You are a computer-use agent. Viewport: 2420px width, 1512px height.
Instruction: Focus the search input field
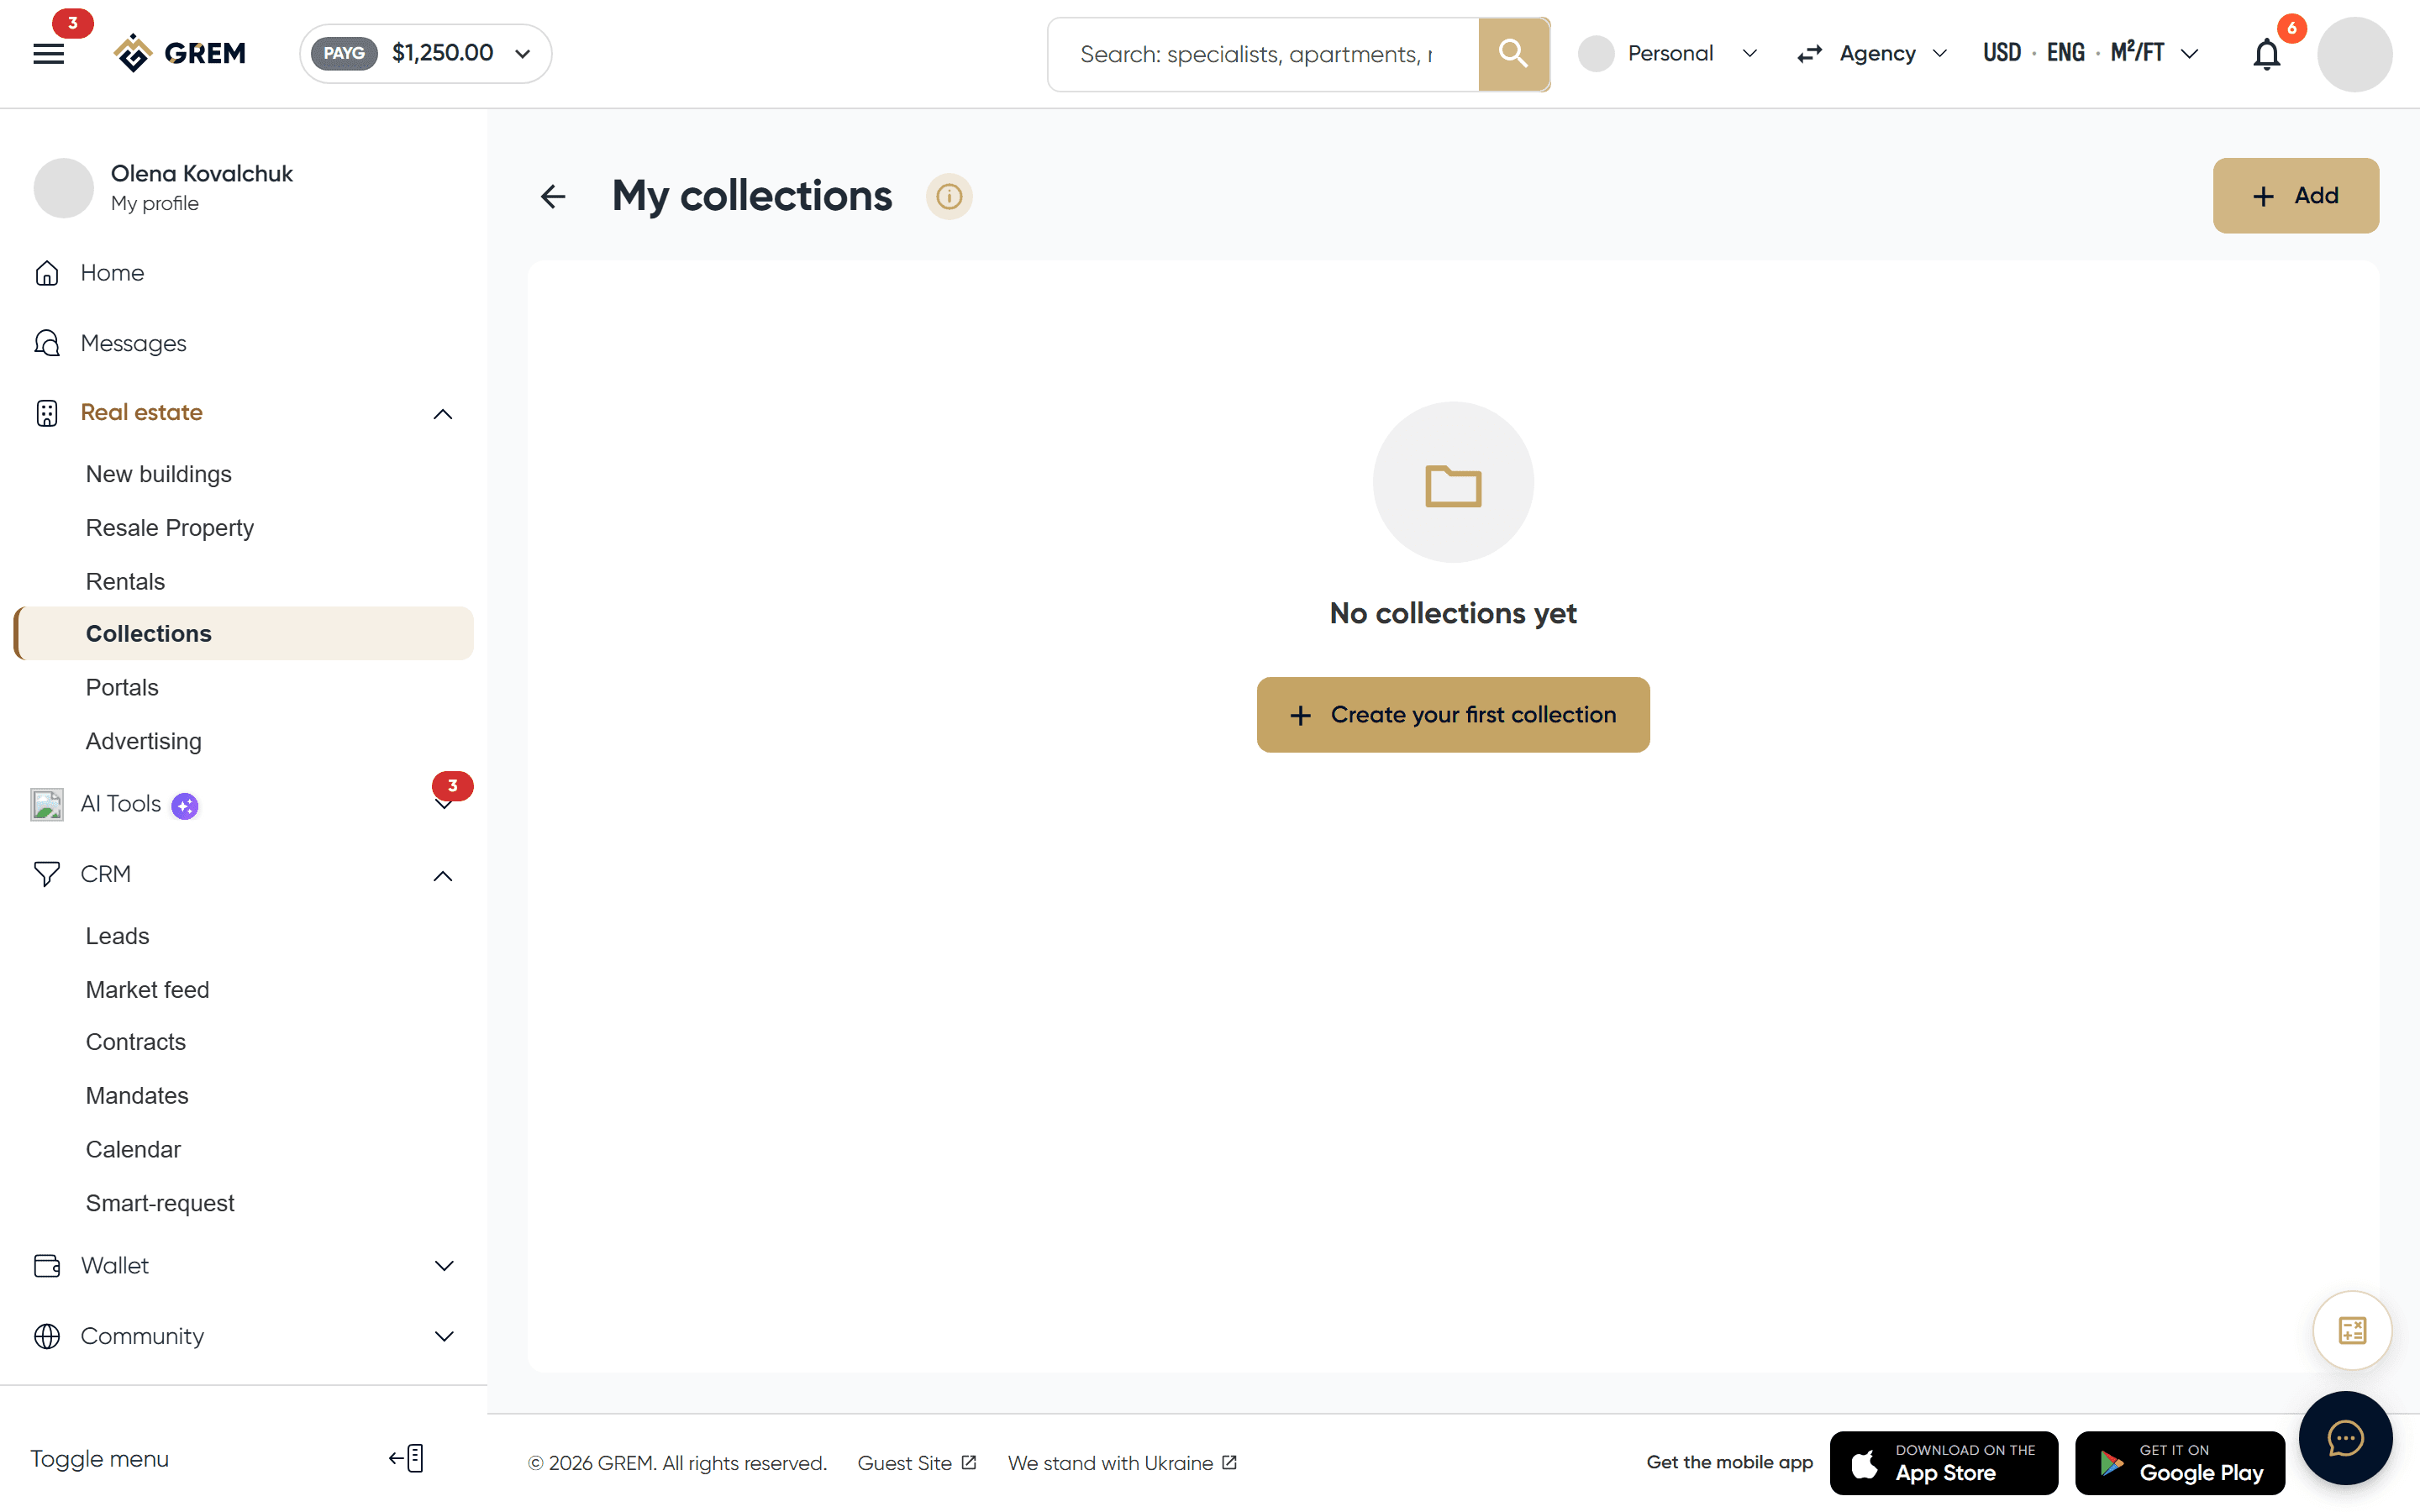coord(1263,54)
